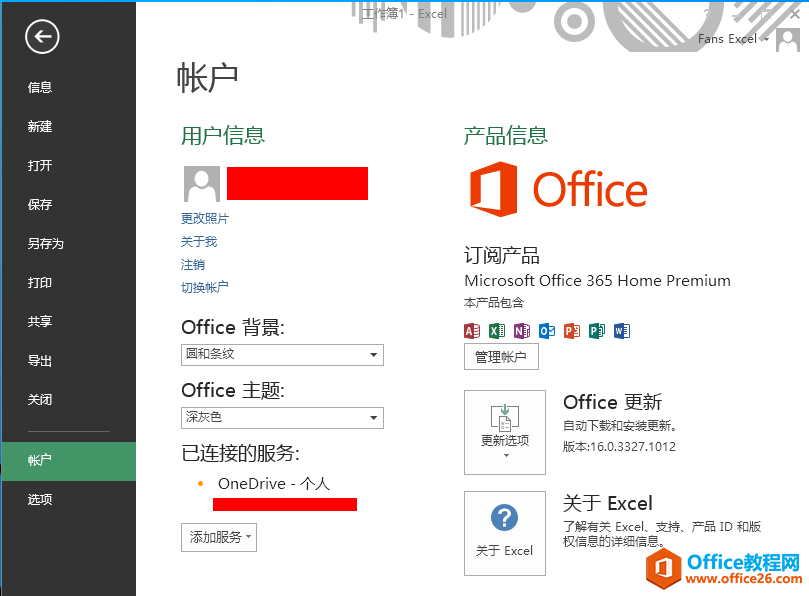Open 选项 from the sidebar
Screen dimensions: 809x596
(40, 500)
